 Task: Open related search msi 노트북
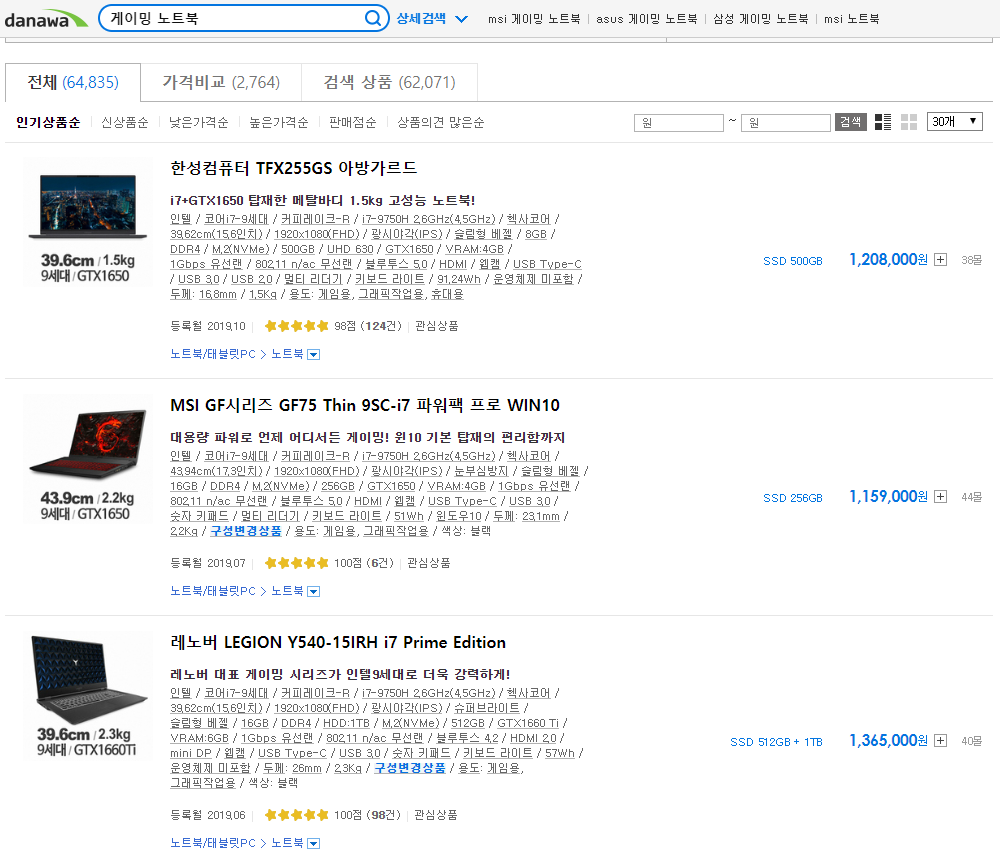coord(852,19)
